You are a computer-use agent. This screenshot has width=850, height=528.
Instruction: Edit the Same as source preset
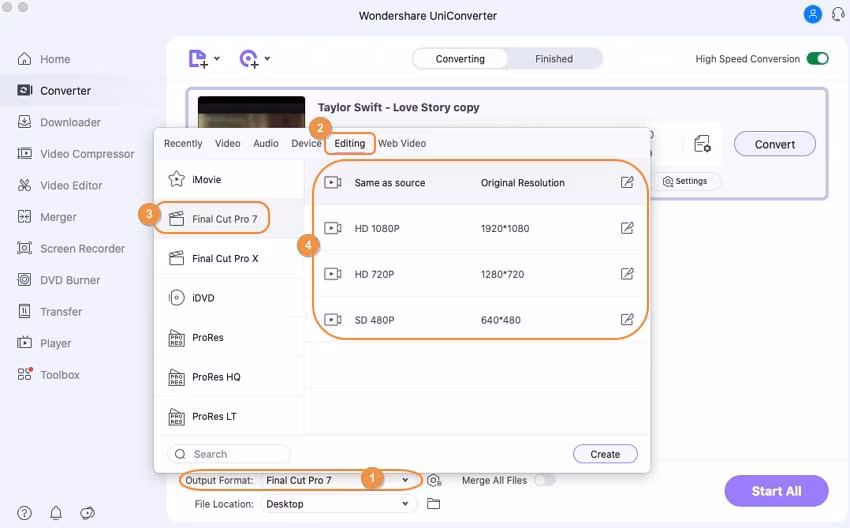coord(627,182)
